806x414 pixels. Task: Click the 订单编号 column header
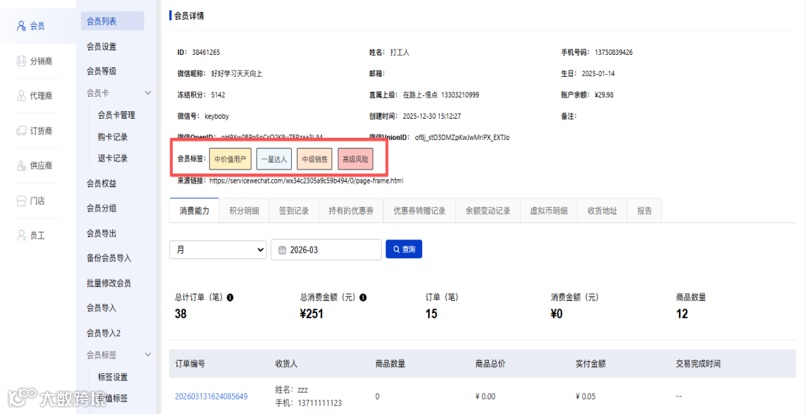pos(190,364)
